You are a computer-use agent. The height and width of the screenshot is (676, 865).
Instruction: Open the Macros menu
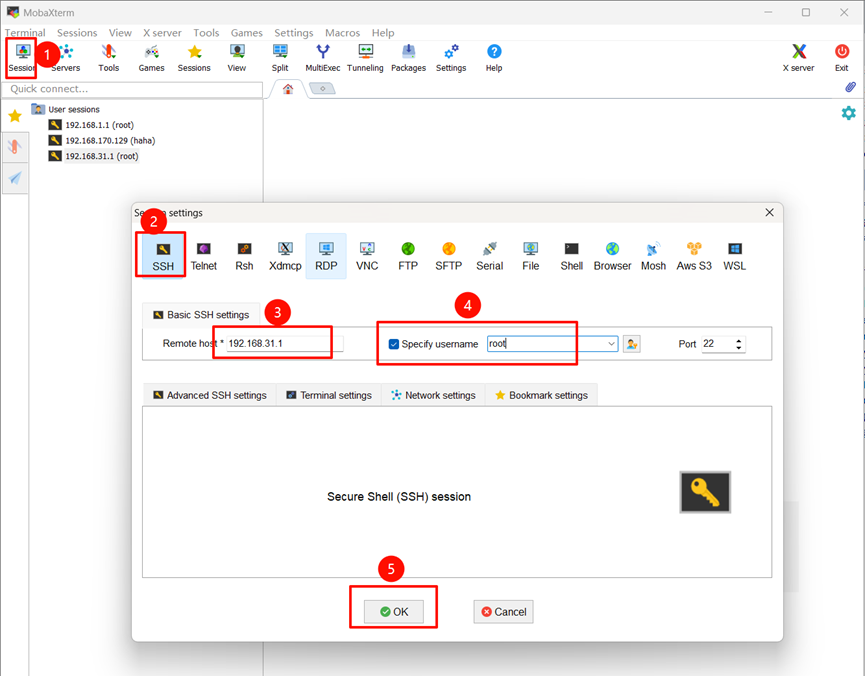[342, 33]
